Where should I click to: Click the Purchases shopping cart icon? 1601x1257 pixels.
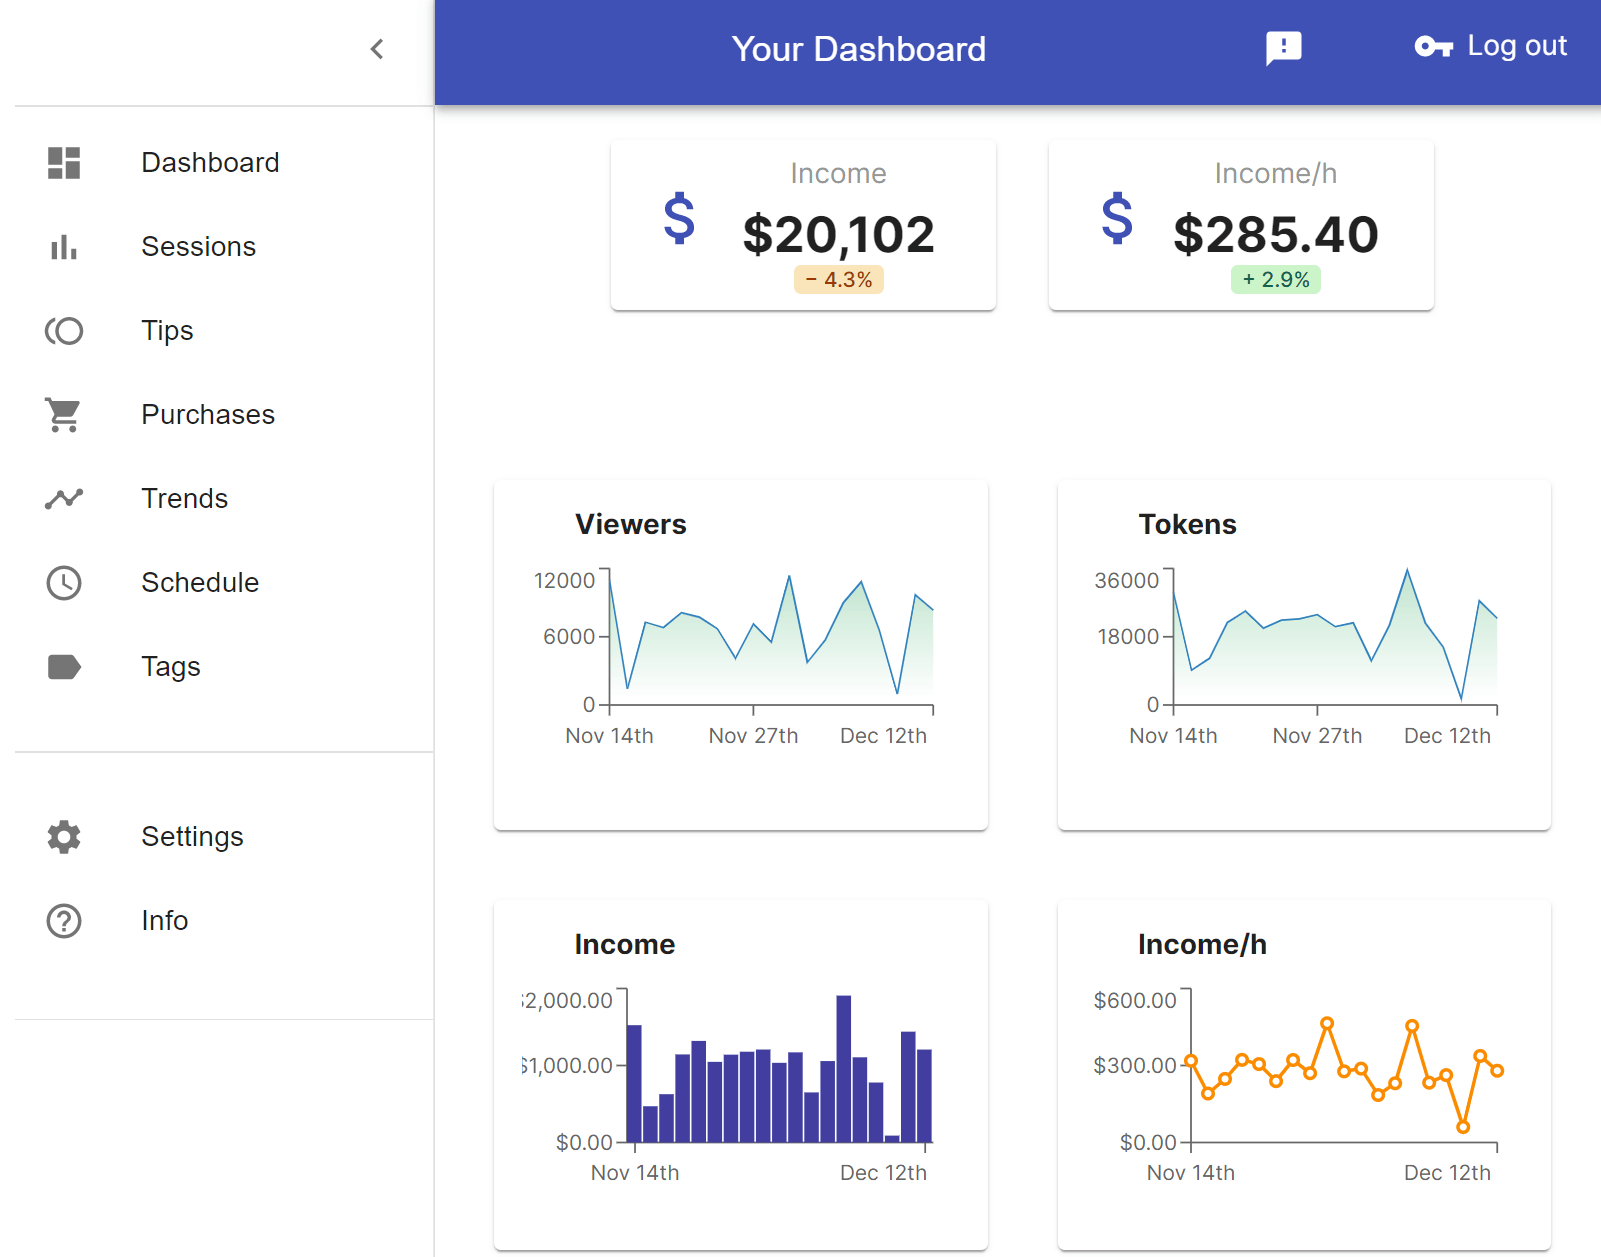64,415
